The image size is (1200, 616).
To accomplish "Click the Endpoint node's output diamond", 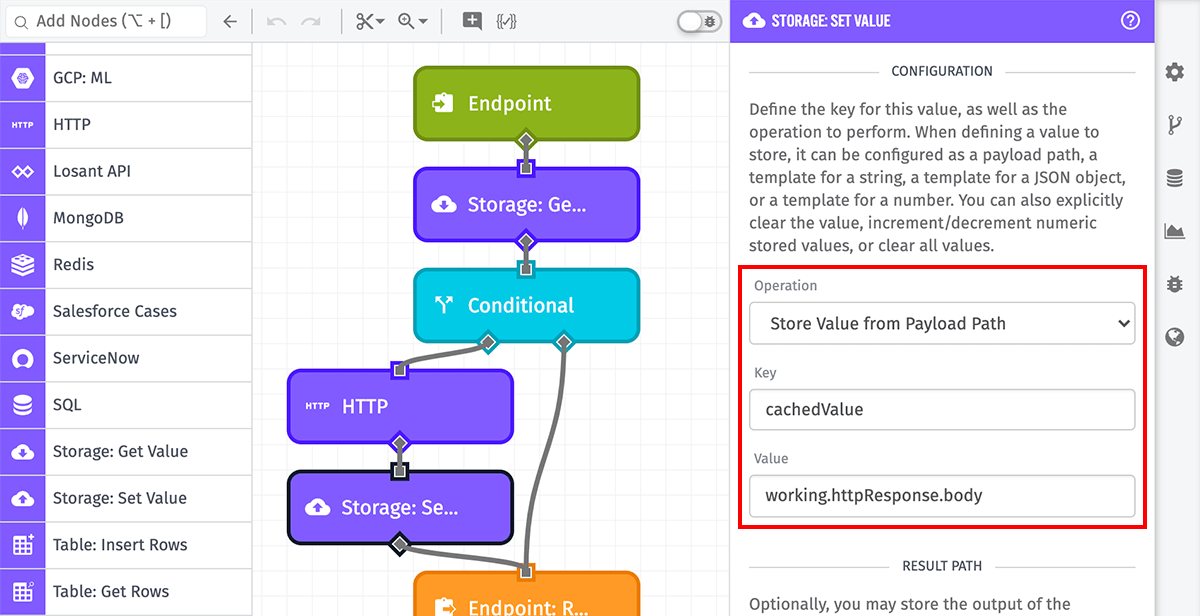I will [526, 139].
